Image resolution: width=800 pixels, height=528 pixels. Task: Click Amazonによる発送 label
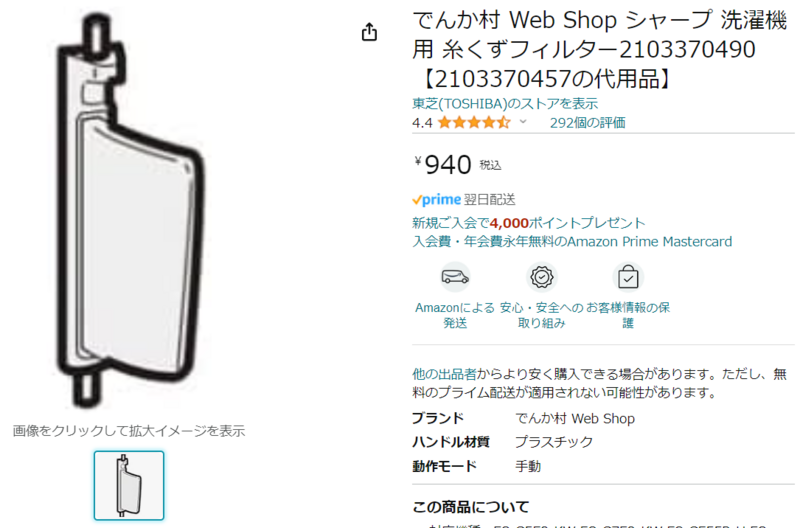coord(455,315)
